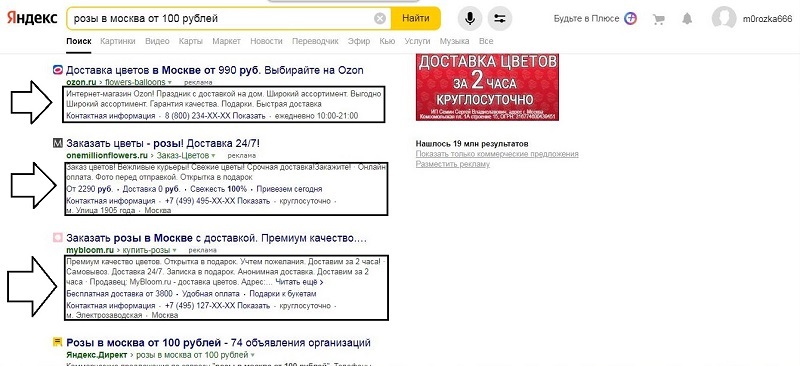Switch to the Услуги tab
The height and width of the screenshot is (366, 800).
(x=417, y=41)
